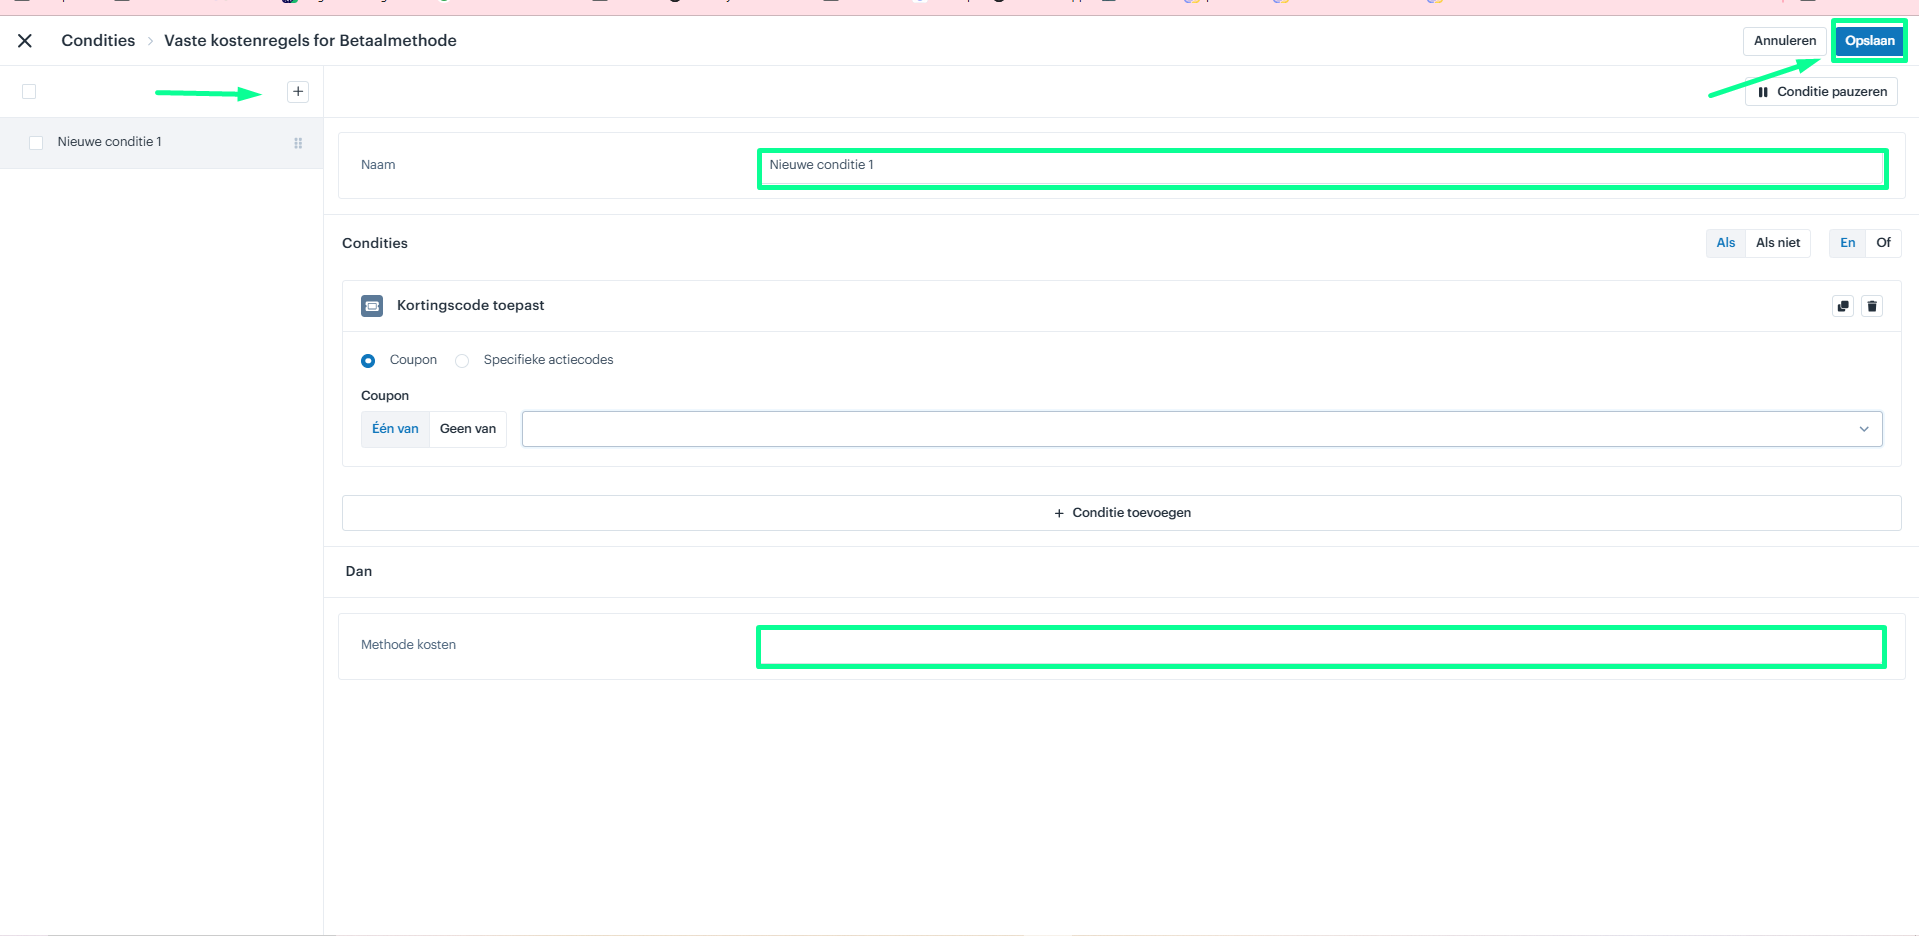The image size is (1919, 936).
Task: Tick the checkbox next to Nieuwe conditie 1
Action: pos(36,143)
